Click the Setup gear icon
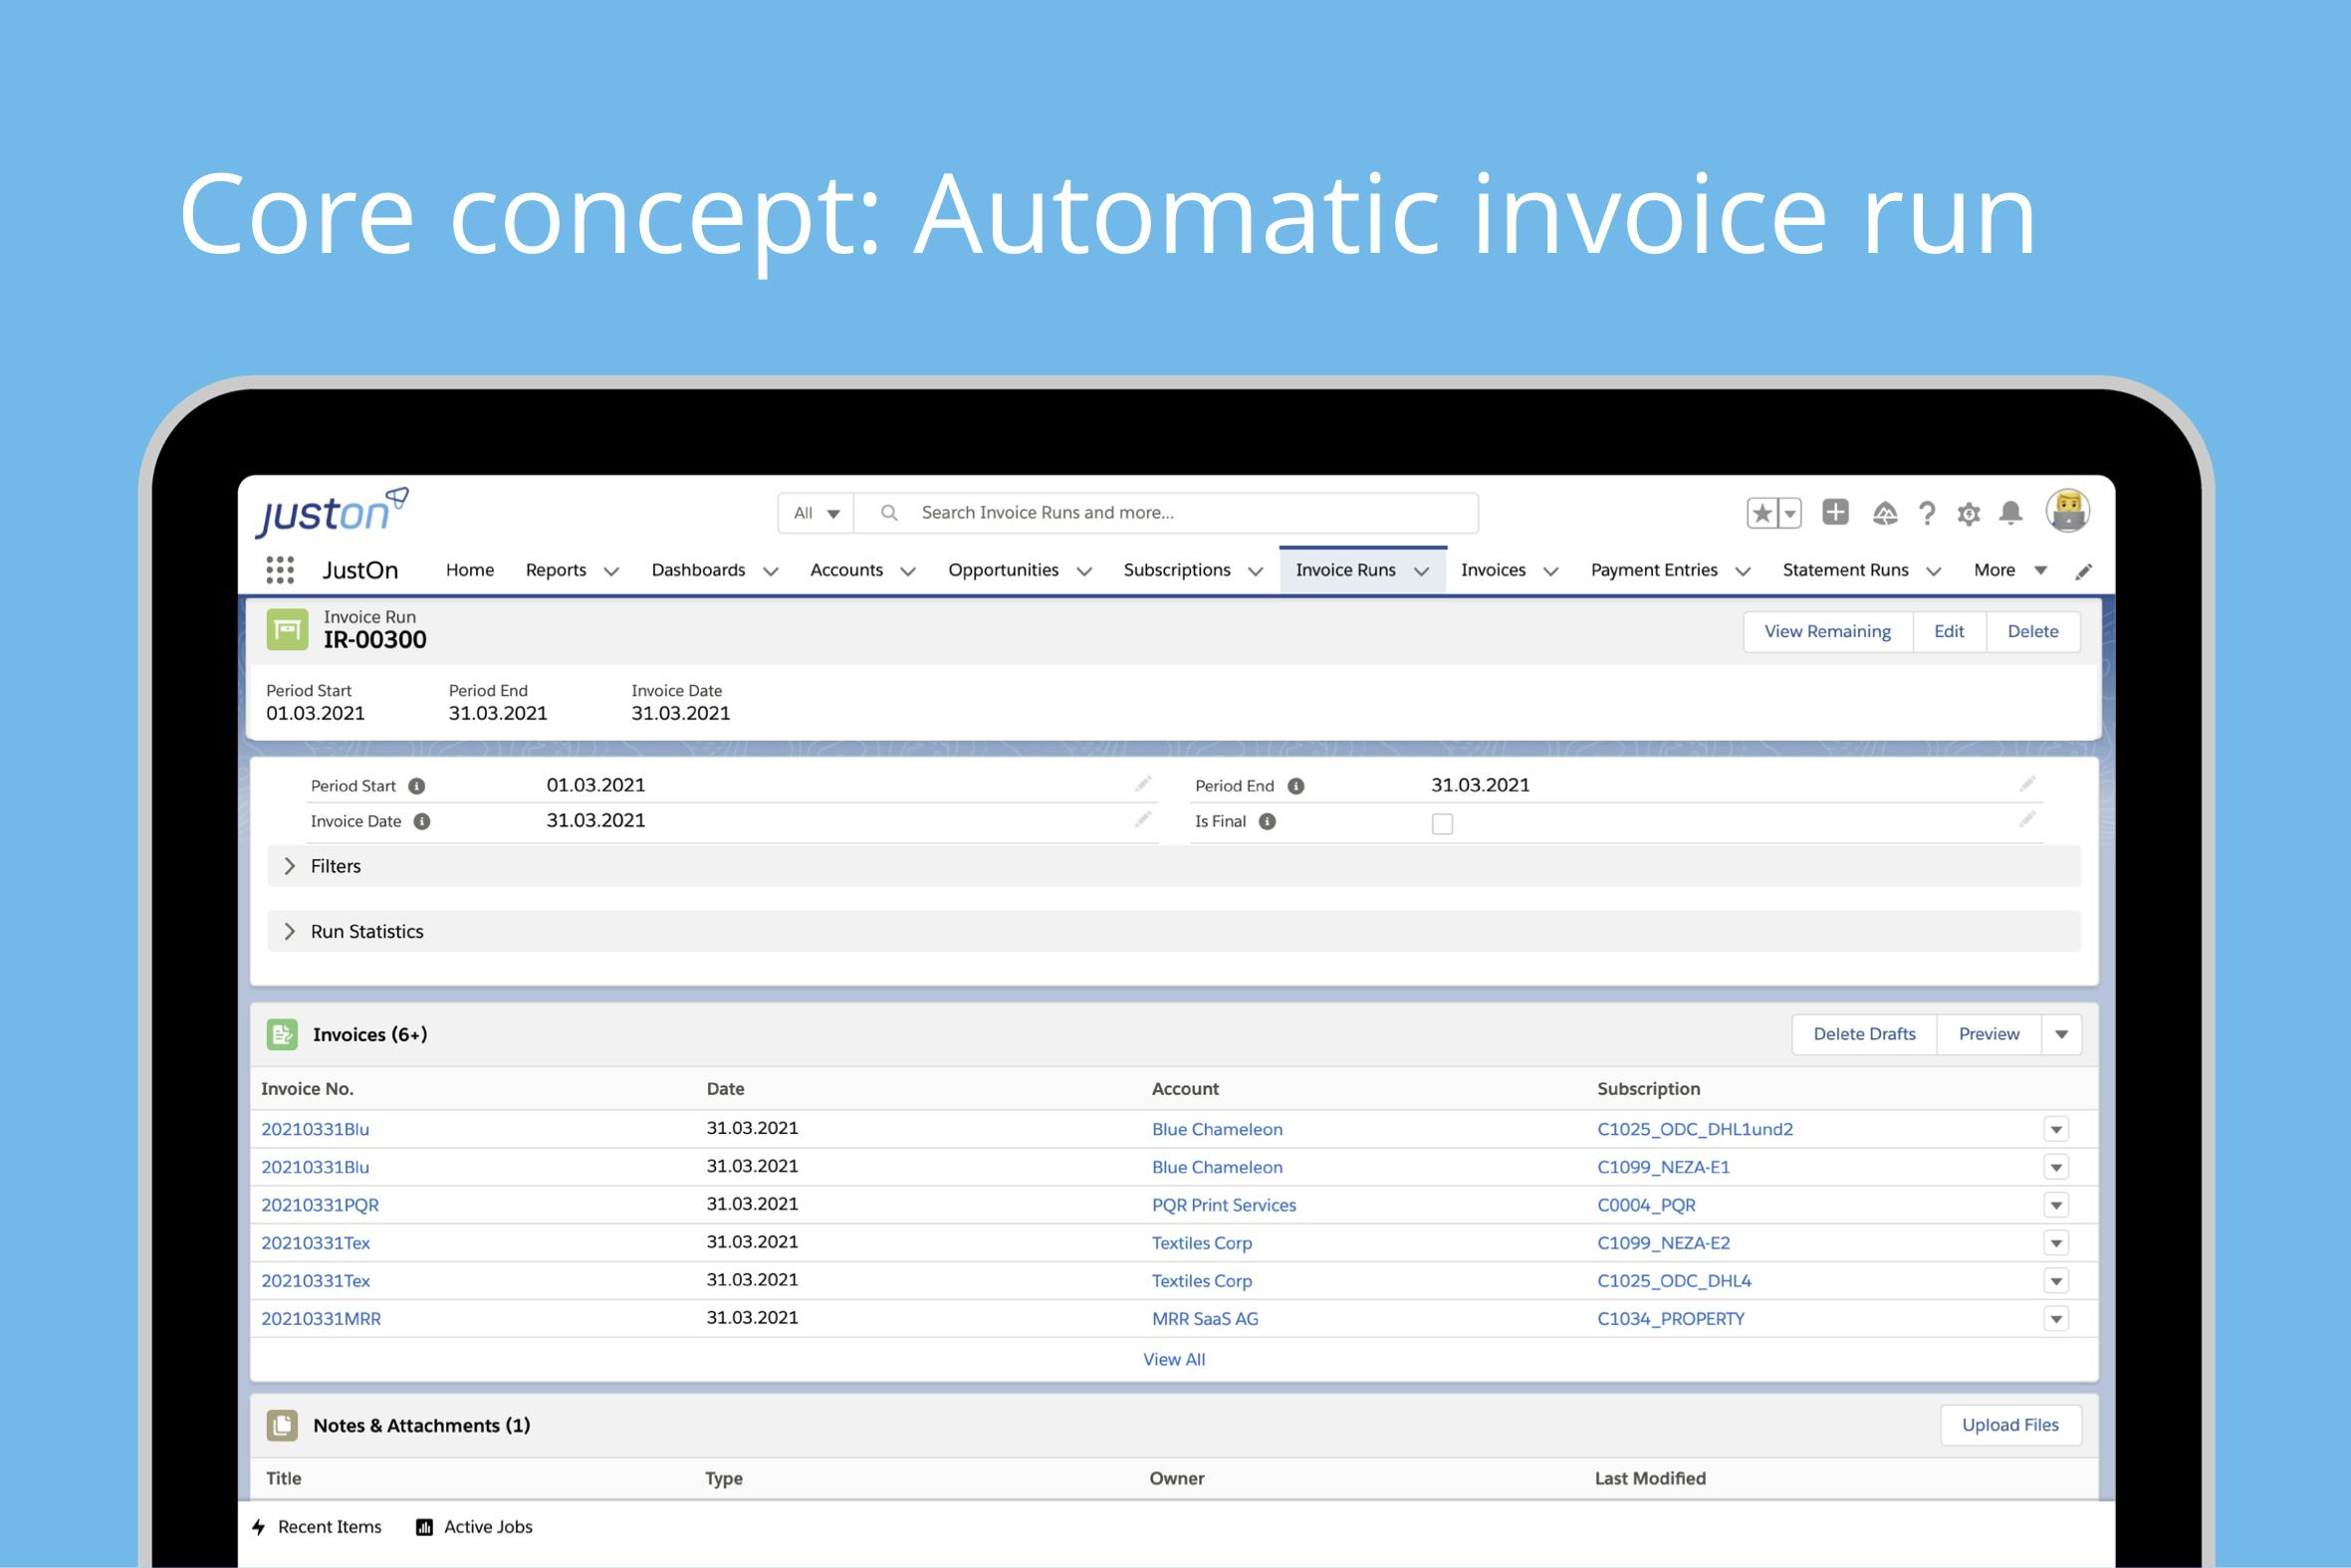 point(1969,512)
